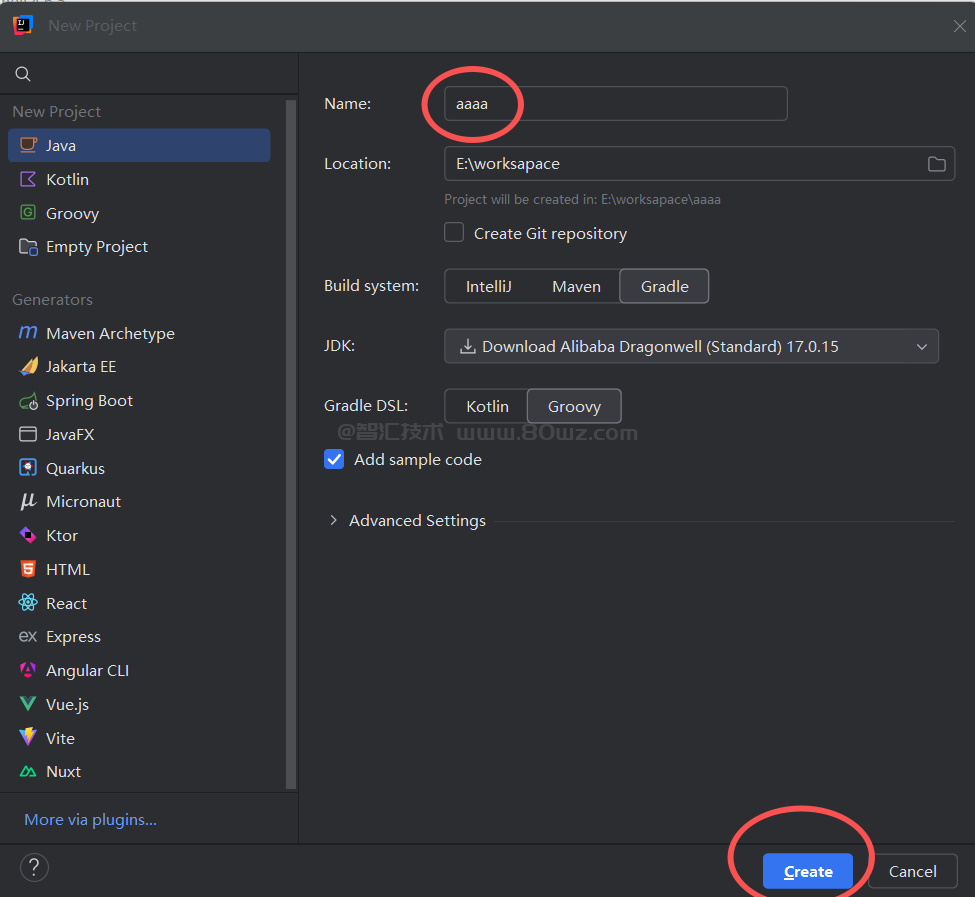Click the left list scrollbar
This screenshot has height=897, width=975.
pos(291,444)
